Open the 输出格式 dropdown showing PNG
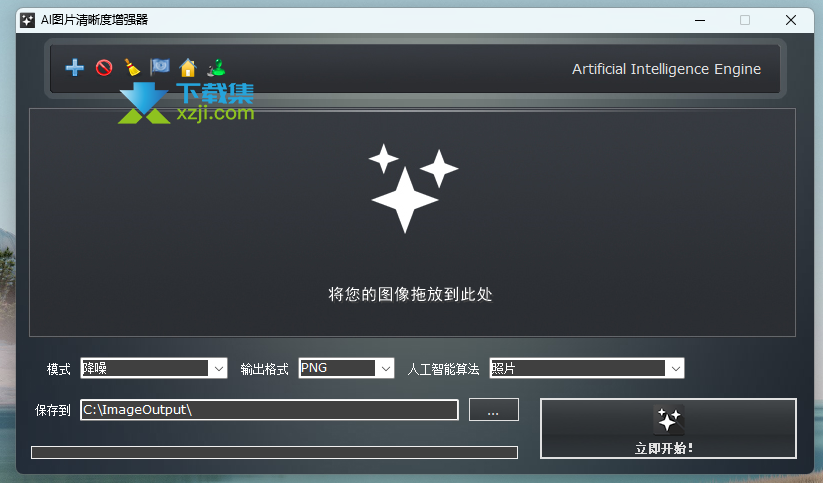The height and width of the screenshot is (483, 823). point(346,368)
